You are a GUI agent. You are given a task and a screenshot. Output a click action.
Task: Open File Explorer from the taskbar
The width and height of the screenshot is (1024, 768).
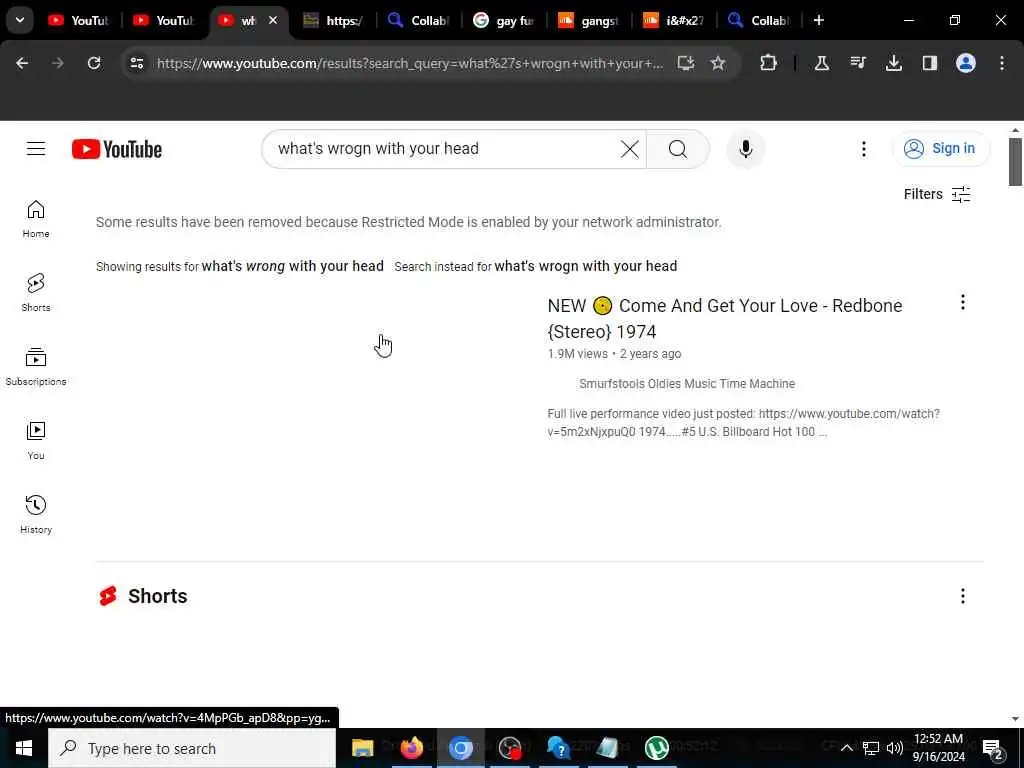click(x=362, y=748)
